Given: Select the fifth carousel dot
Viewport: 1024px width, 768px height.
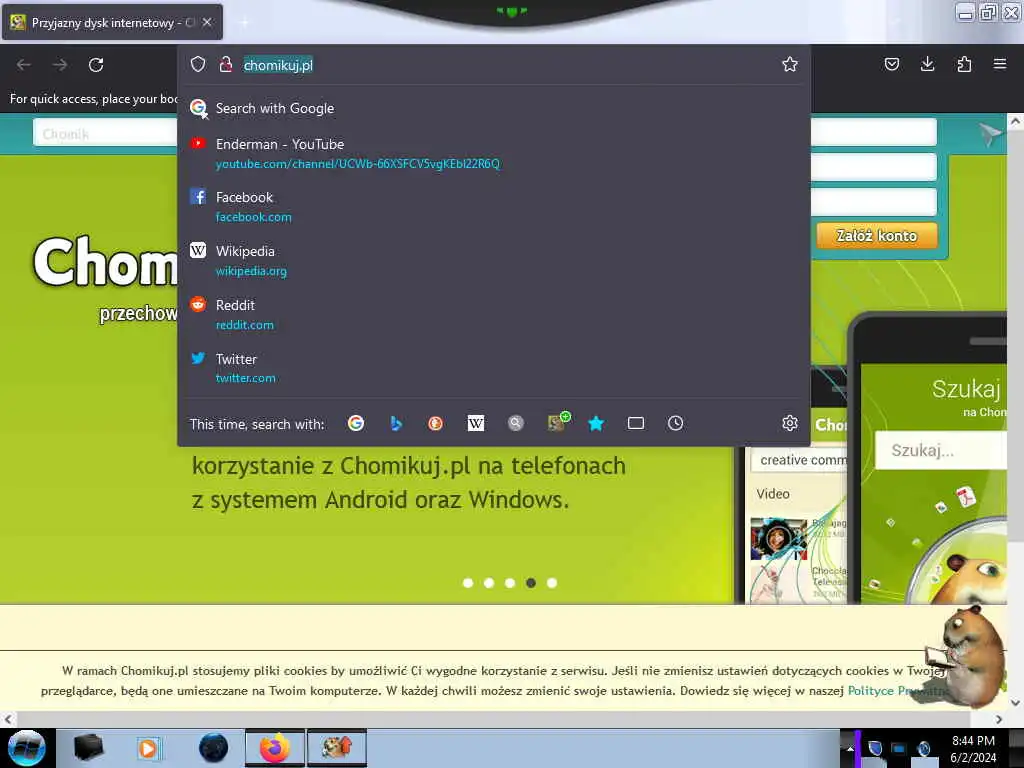Looking at the screenshot, I should click(552, 583).
